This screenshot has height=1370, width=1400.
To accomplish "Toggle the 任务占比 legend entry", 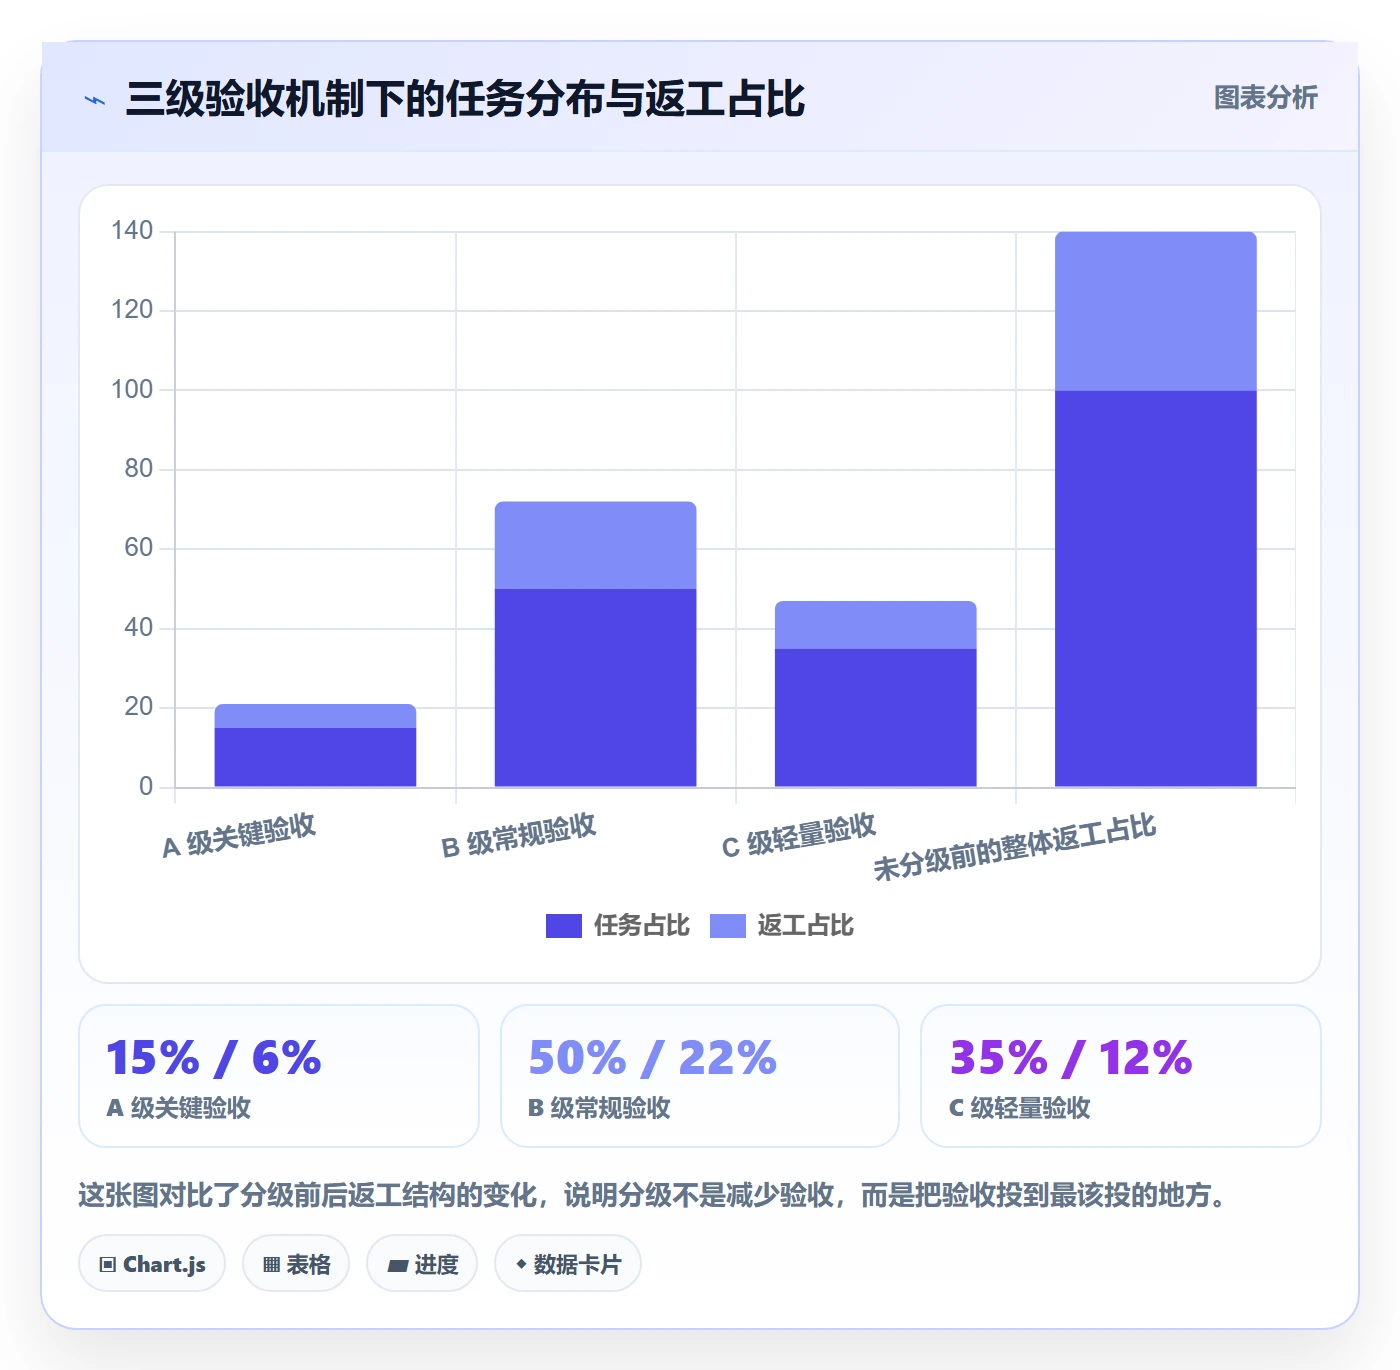I will [x=618, y=926].
